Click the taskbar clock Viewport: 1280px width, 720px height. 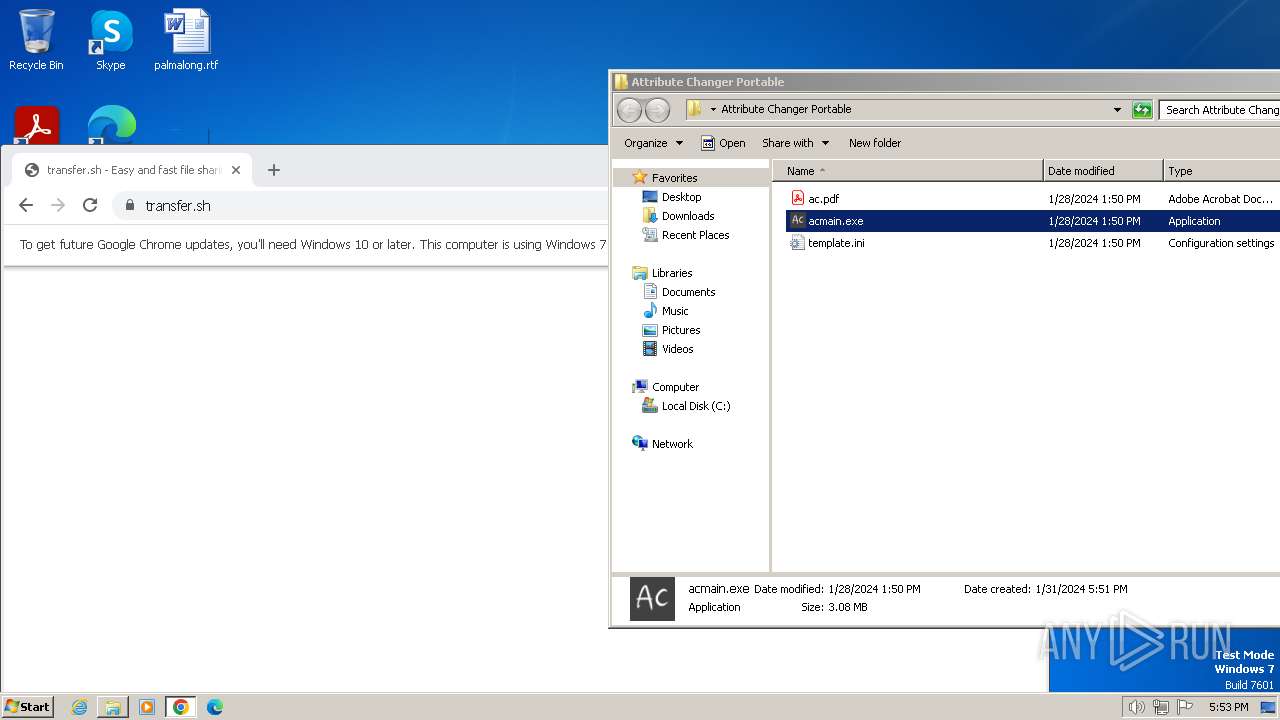(x=1228, y=707)
